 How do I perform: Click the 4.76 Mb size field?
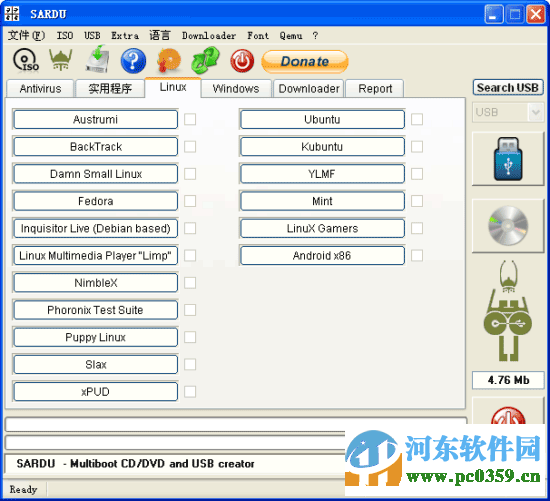508,380
